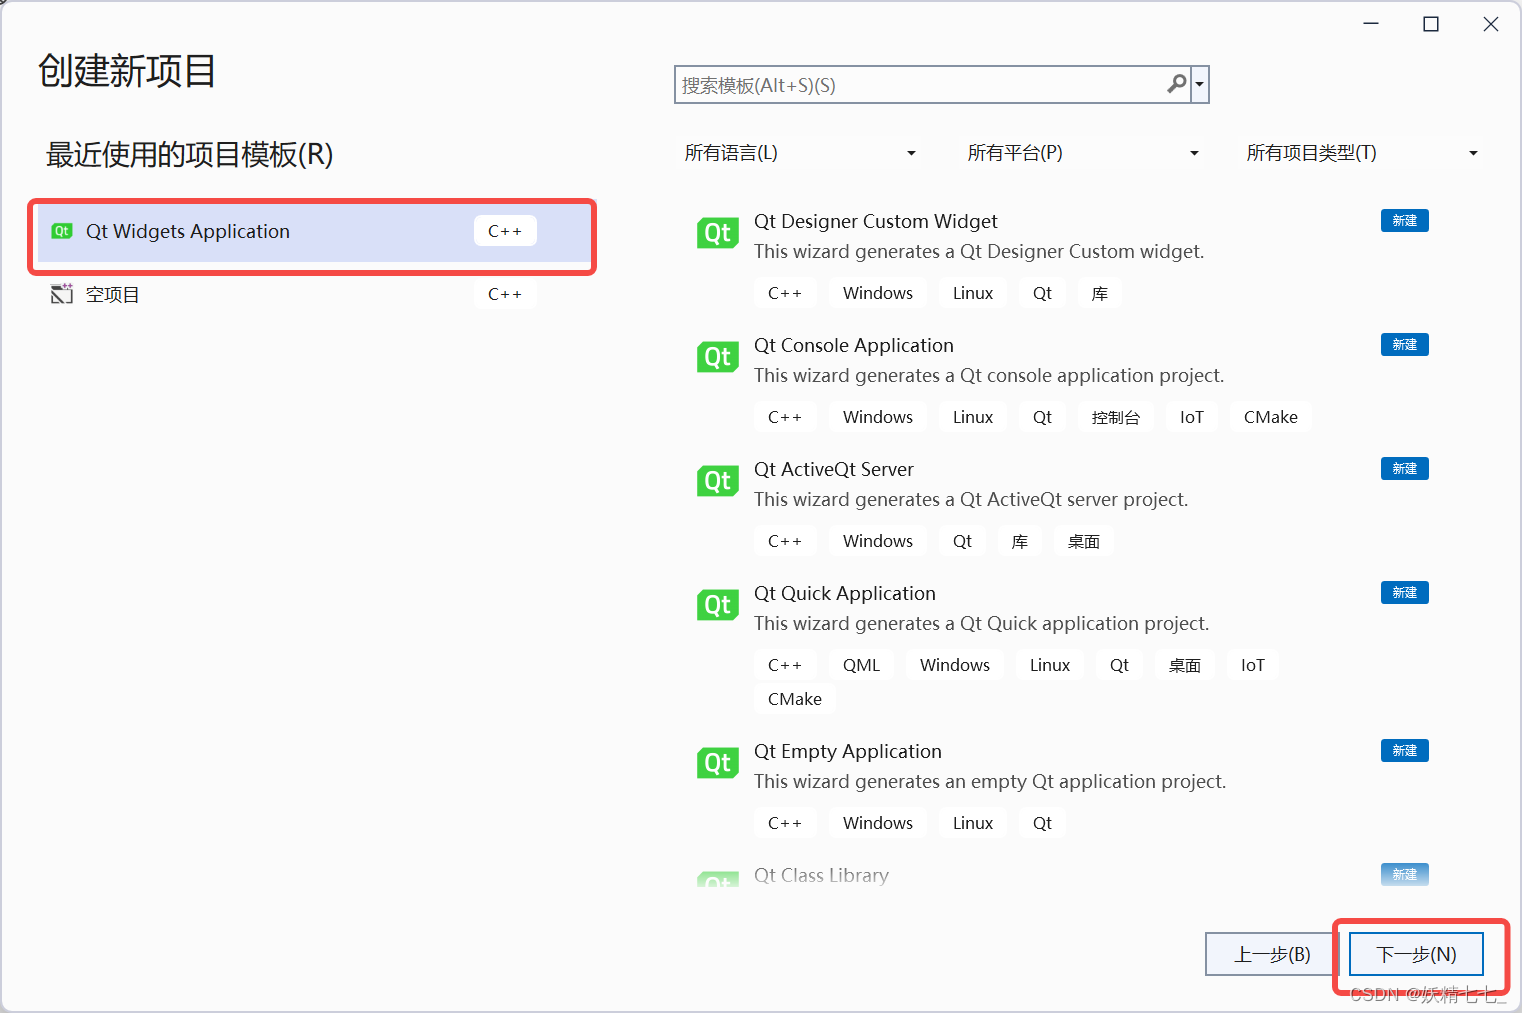Select Qt Console Application template title

click(853, 345)
